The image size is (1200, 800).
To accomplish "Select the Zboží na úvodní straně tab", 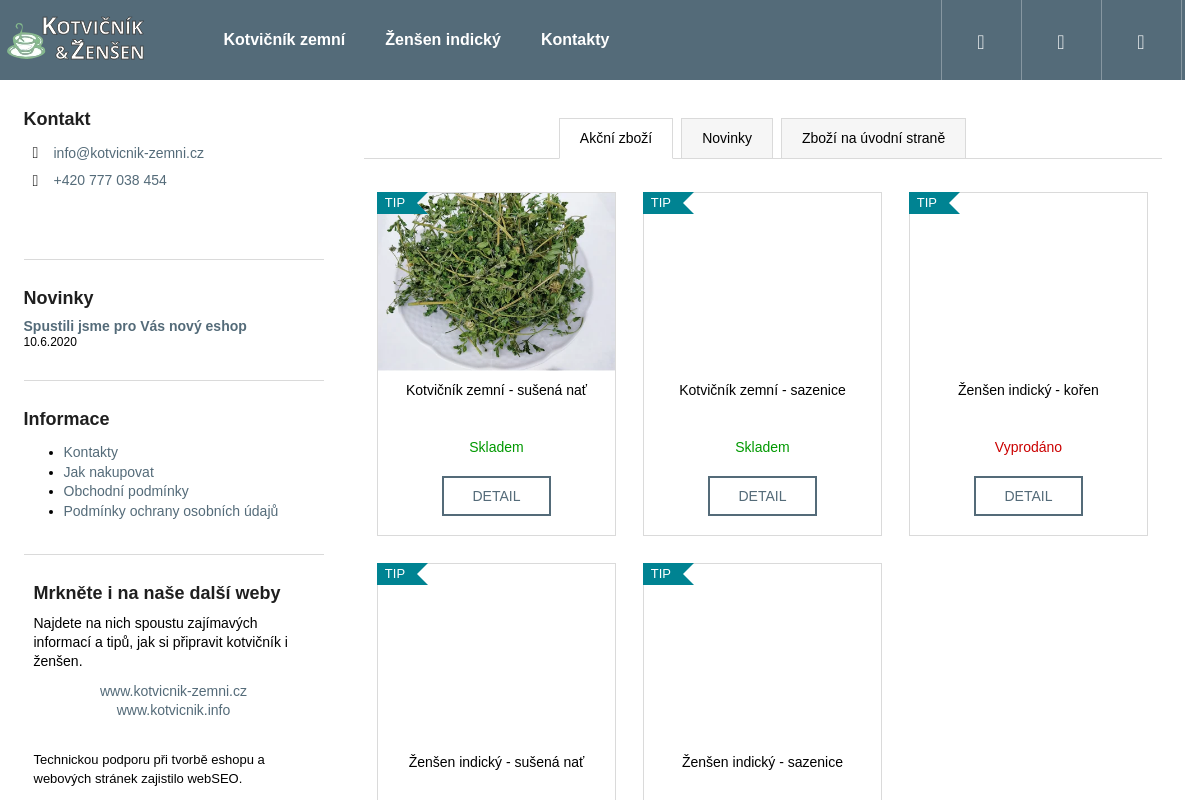I will coord(873,138).
